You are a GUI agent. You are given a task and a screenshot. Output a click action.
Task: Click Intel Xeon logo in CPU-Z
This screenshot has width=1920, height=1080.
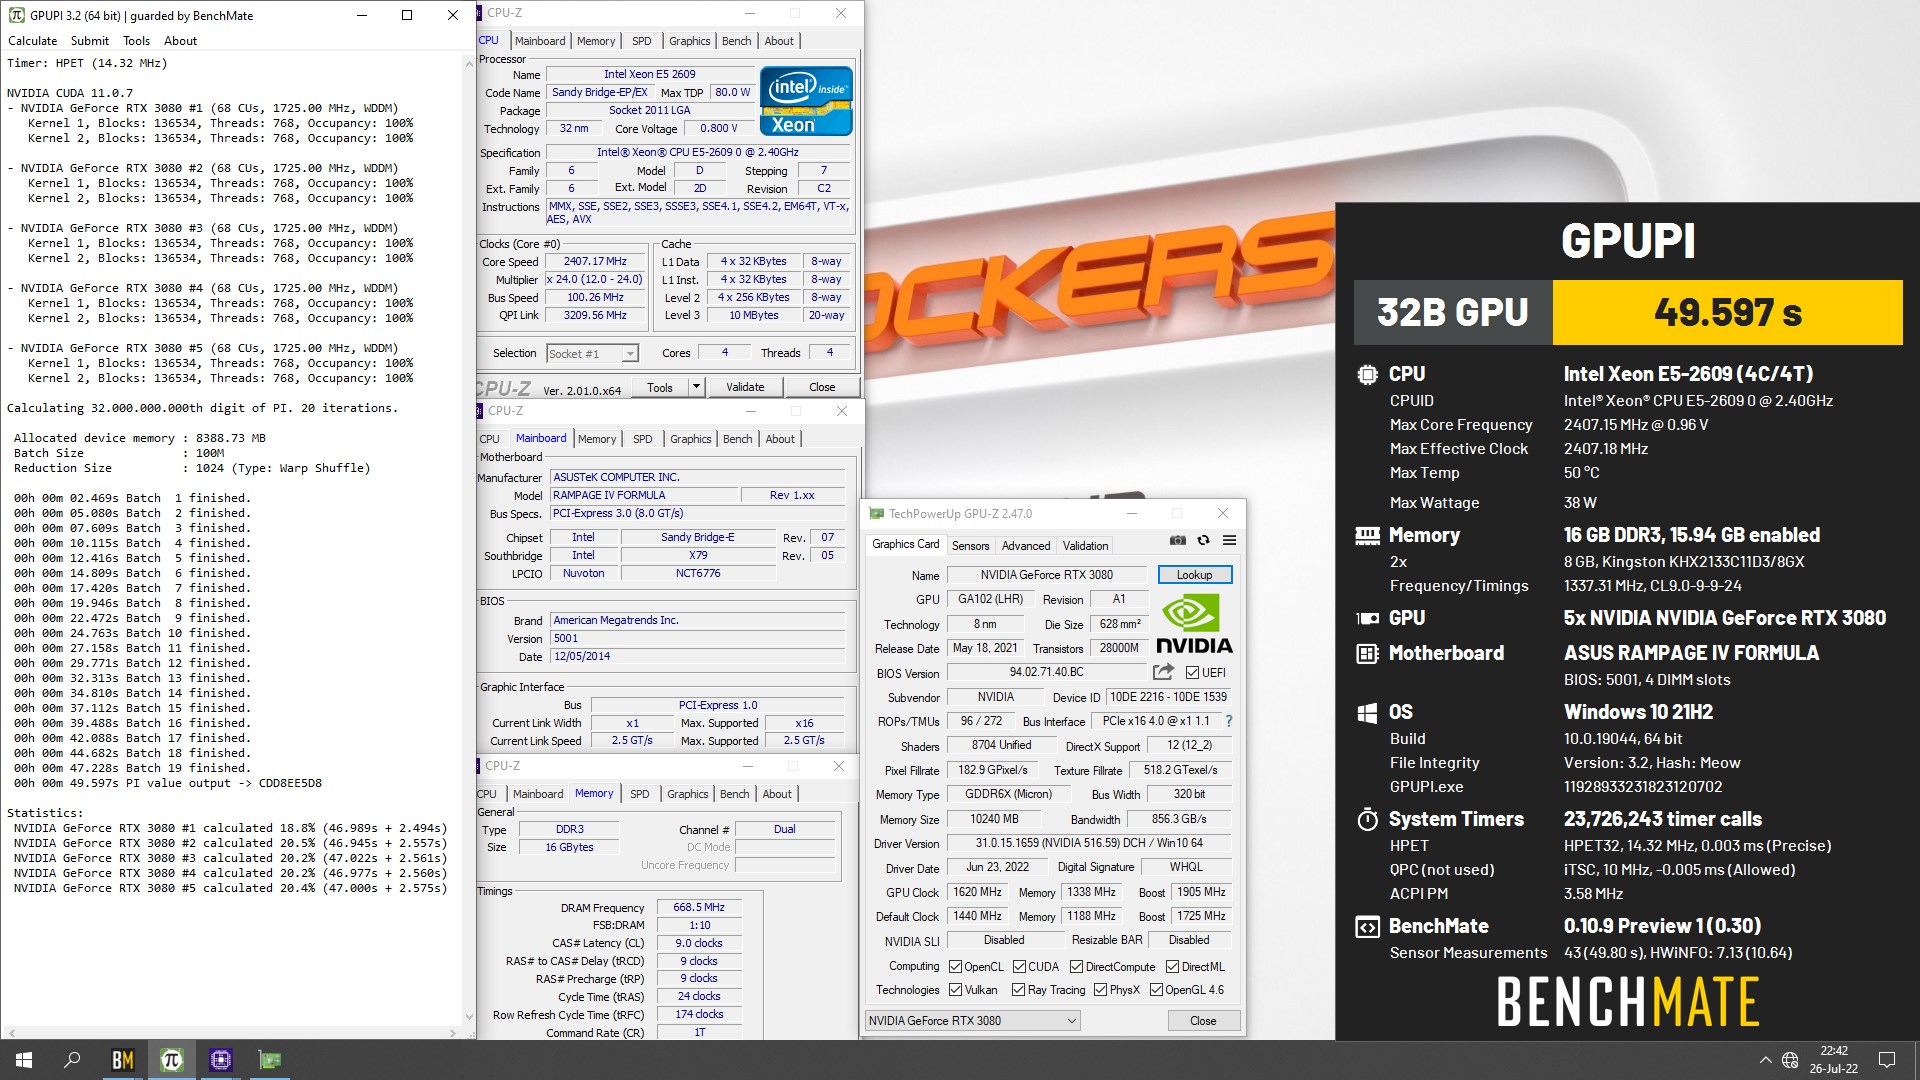pos(806,101)
